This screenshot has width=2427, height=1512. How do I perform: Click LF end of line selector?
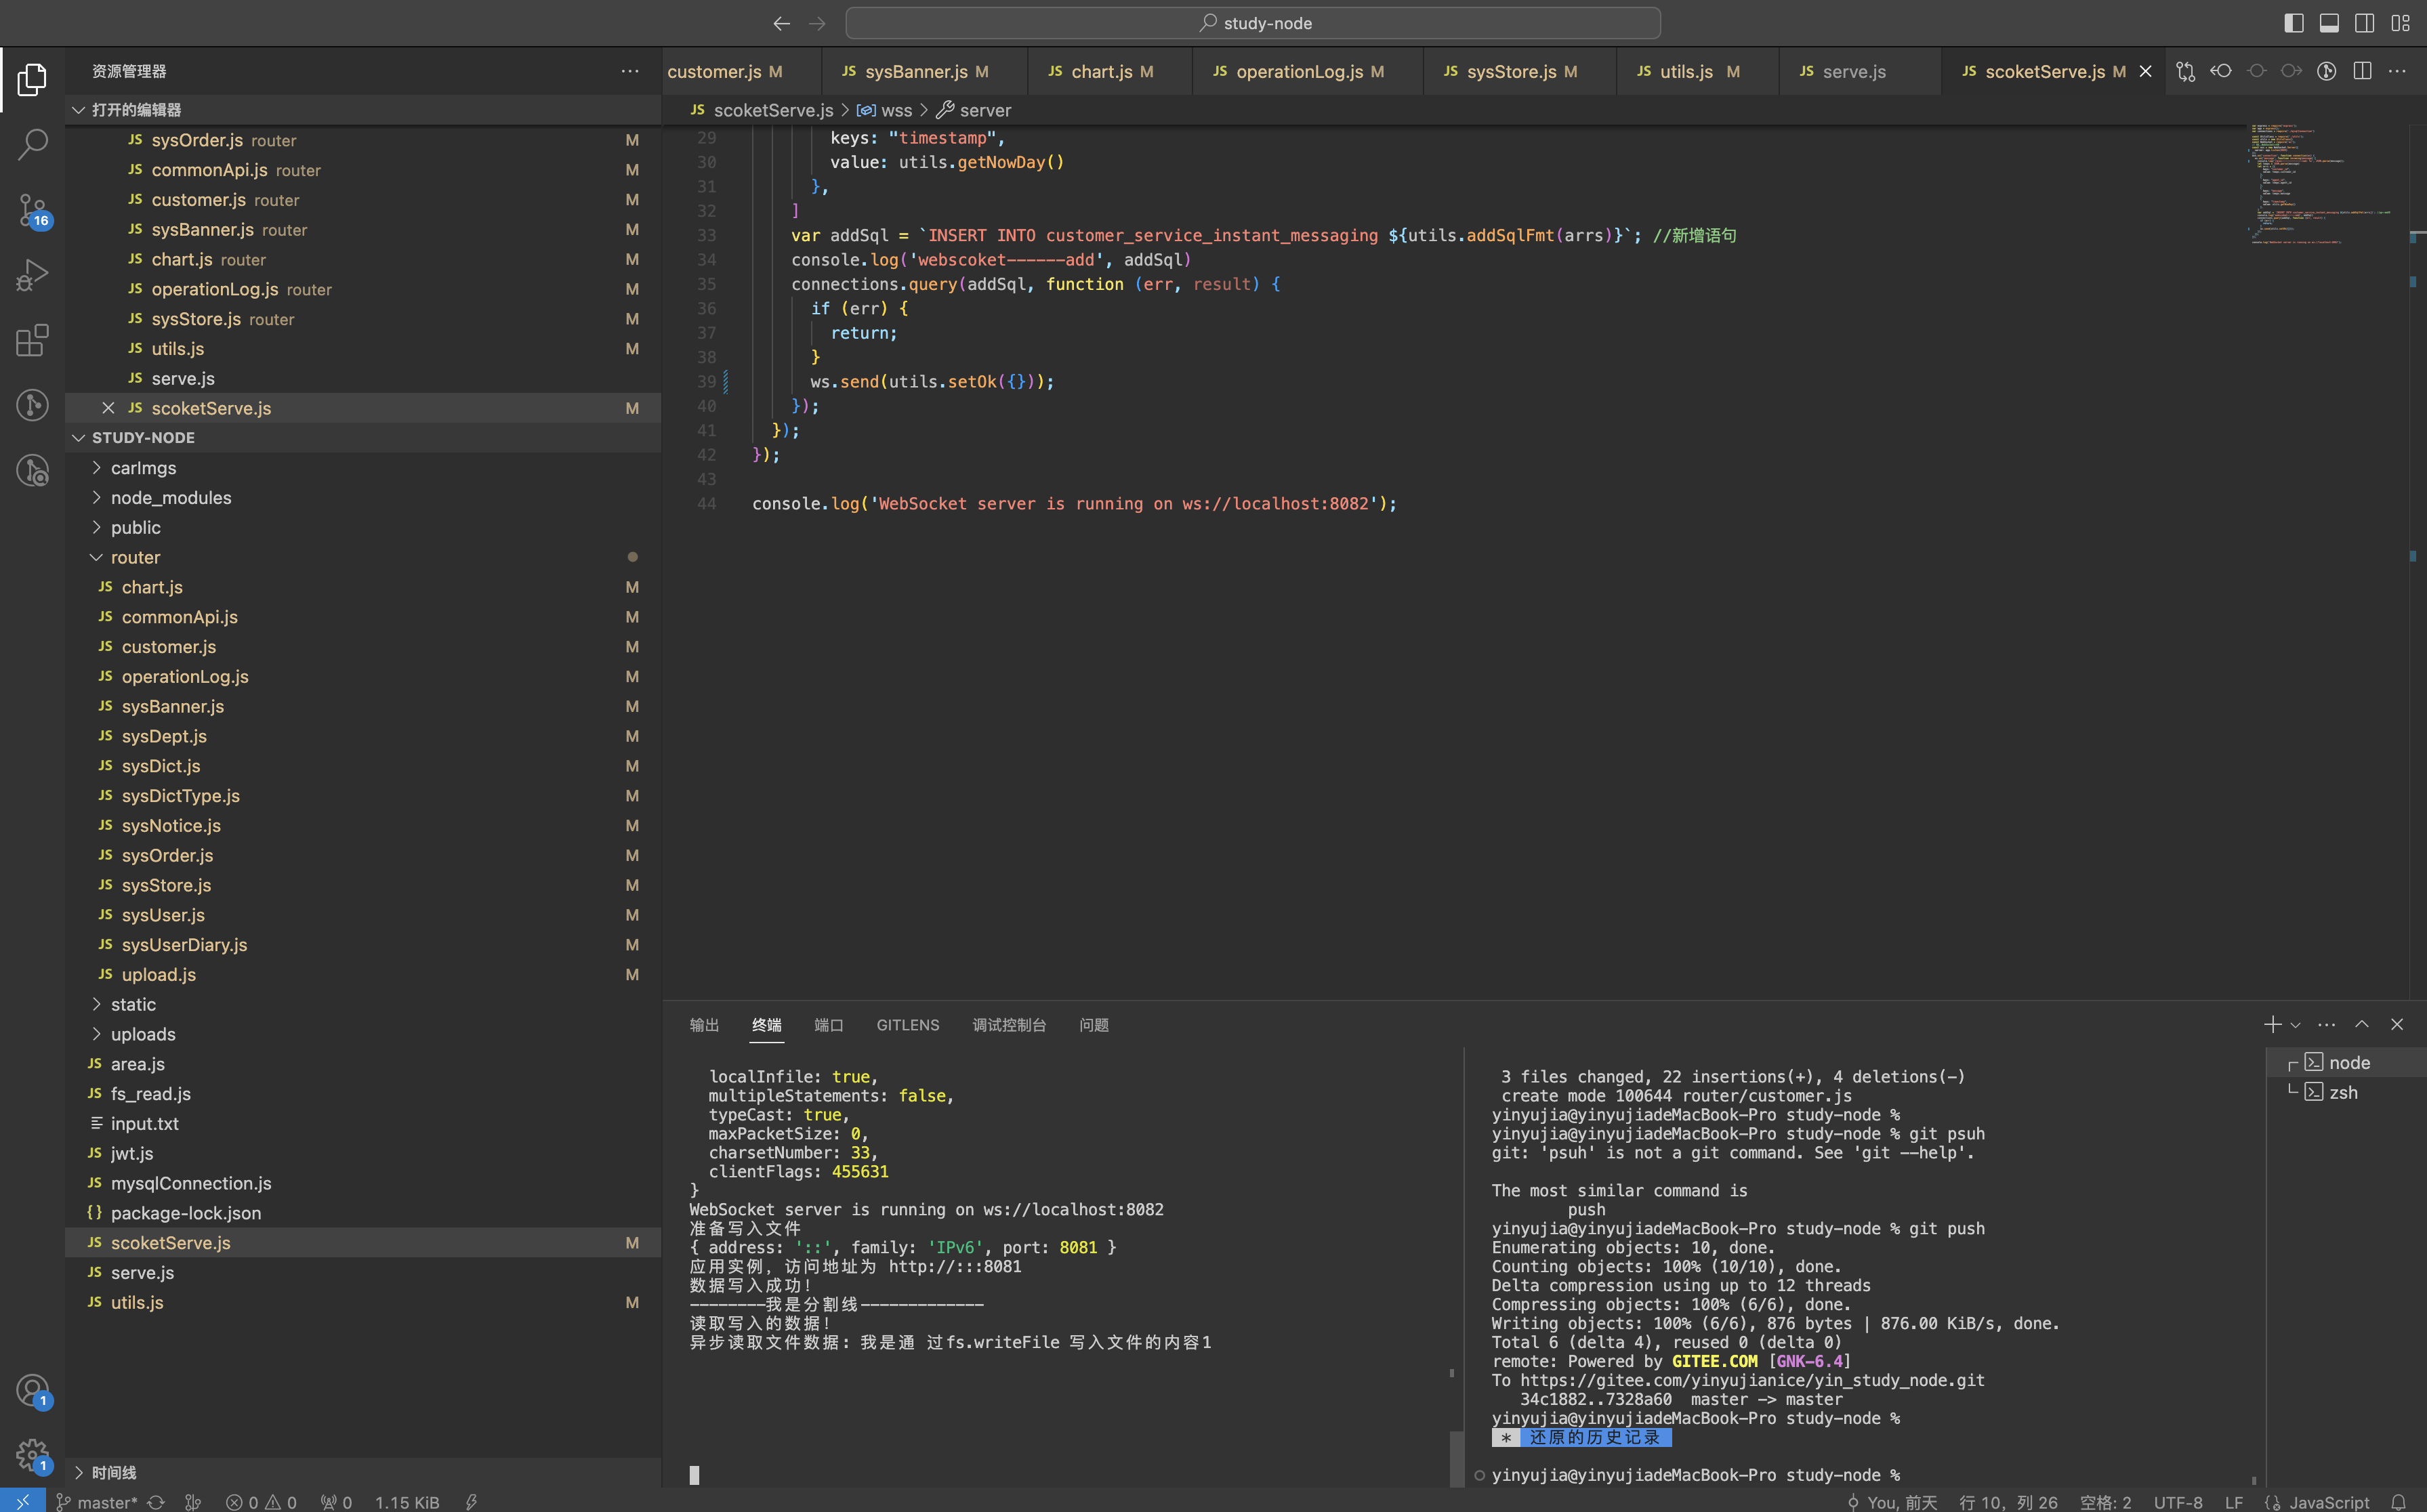point(2234,1502)
